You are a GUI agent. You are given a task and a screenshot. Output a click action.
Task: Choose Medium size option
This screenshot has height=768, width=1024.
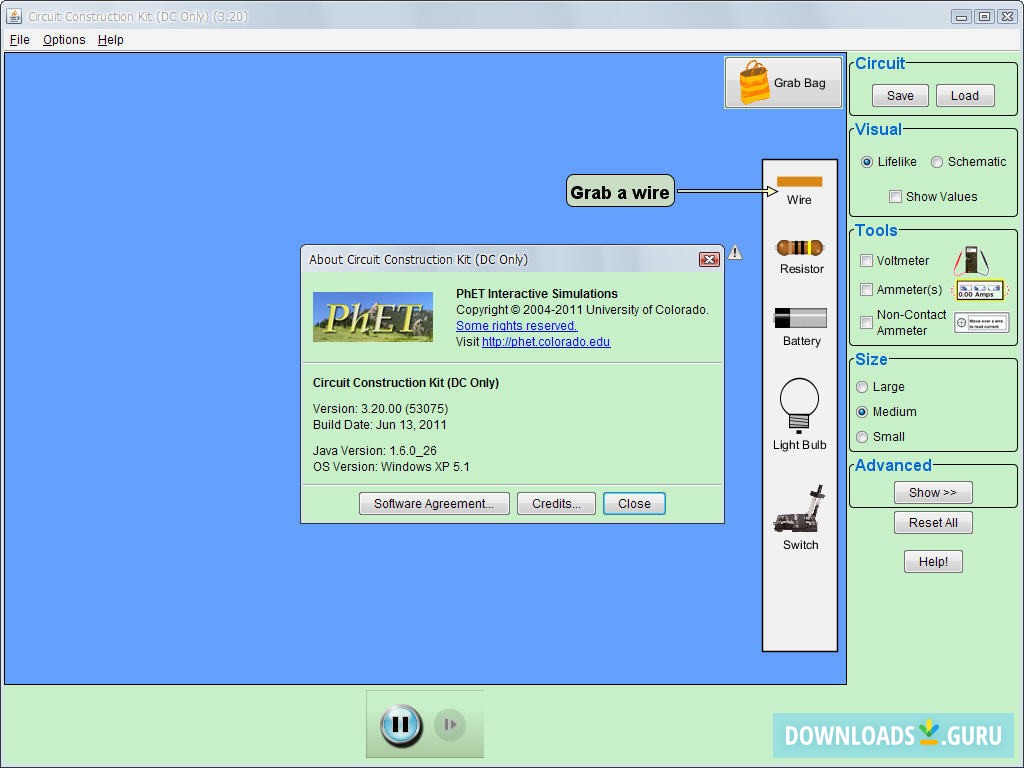click(x=862, y=412)
